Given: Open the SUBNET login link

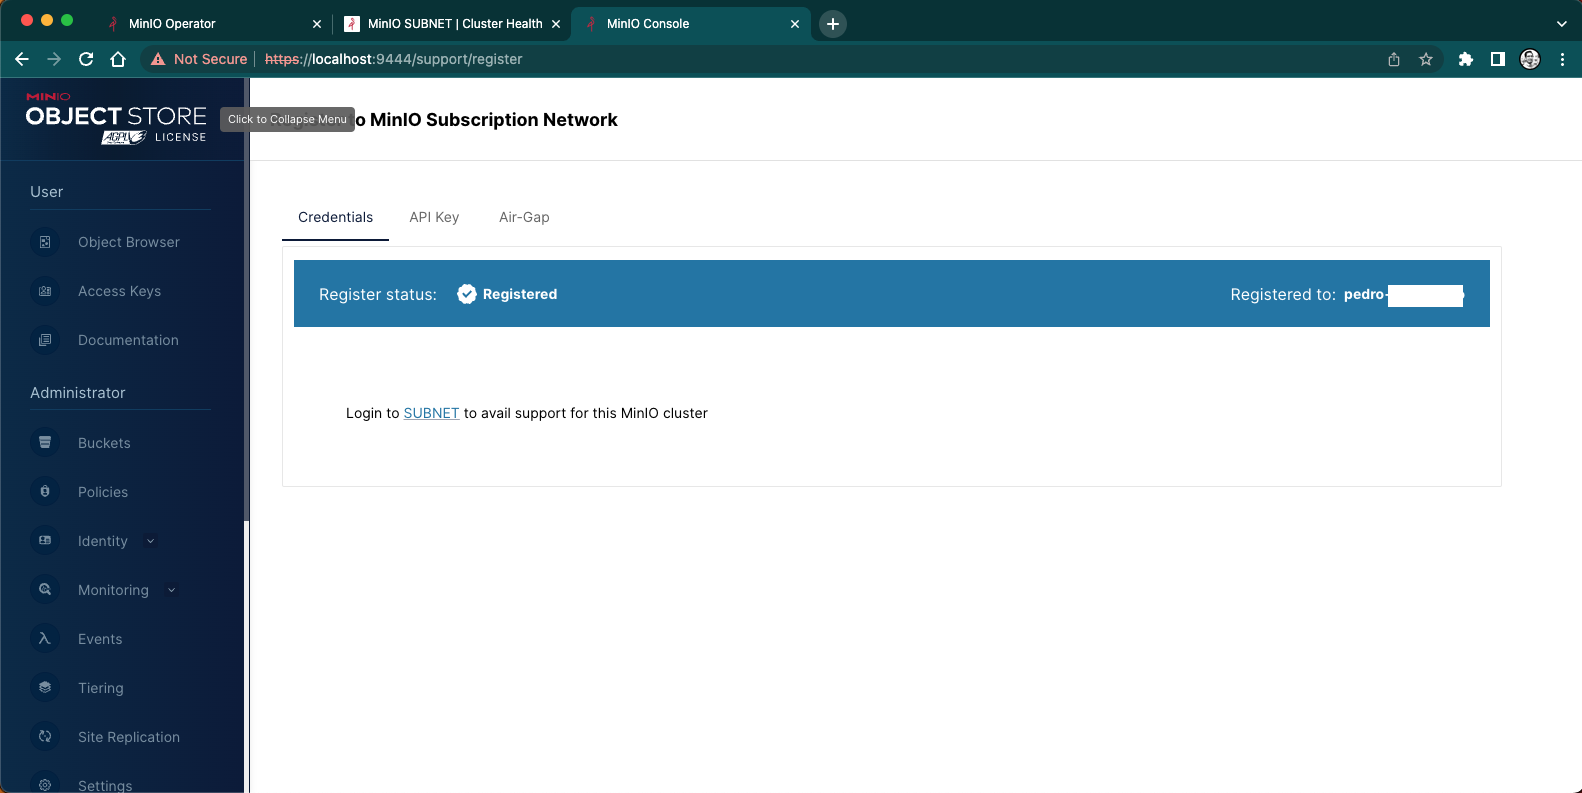Looking at the screenshot, I should pyautogui.click(x=431, y=413).
